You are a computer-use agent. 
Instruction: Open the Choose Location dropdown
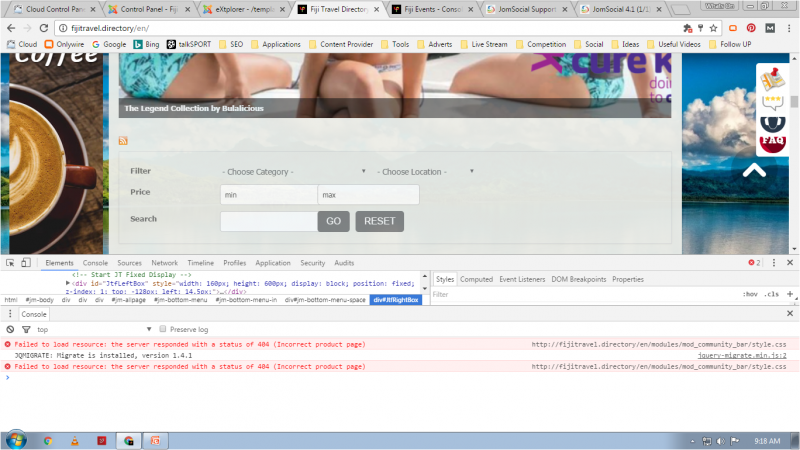[x=425, y=172]
